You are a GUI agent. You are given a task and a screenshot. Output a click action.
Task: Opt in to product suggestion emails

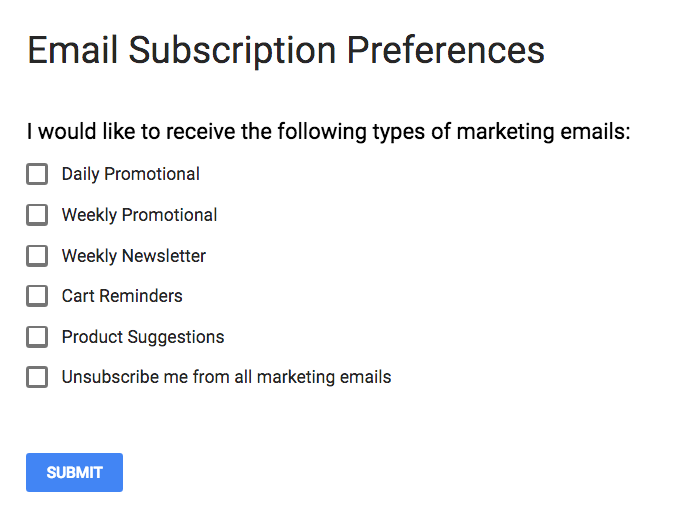[37, 337]
